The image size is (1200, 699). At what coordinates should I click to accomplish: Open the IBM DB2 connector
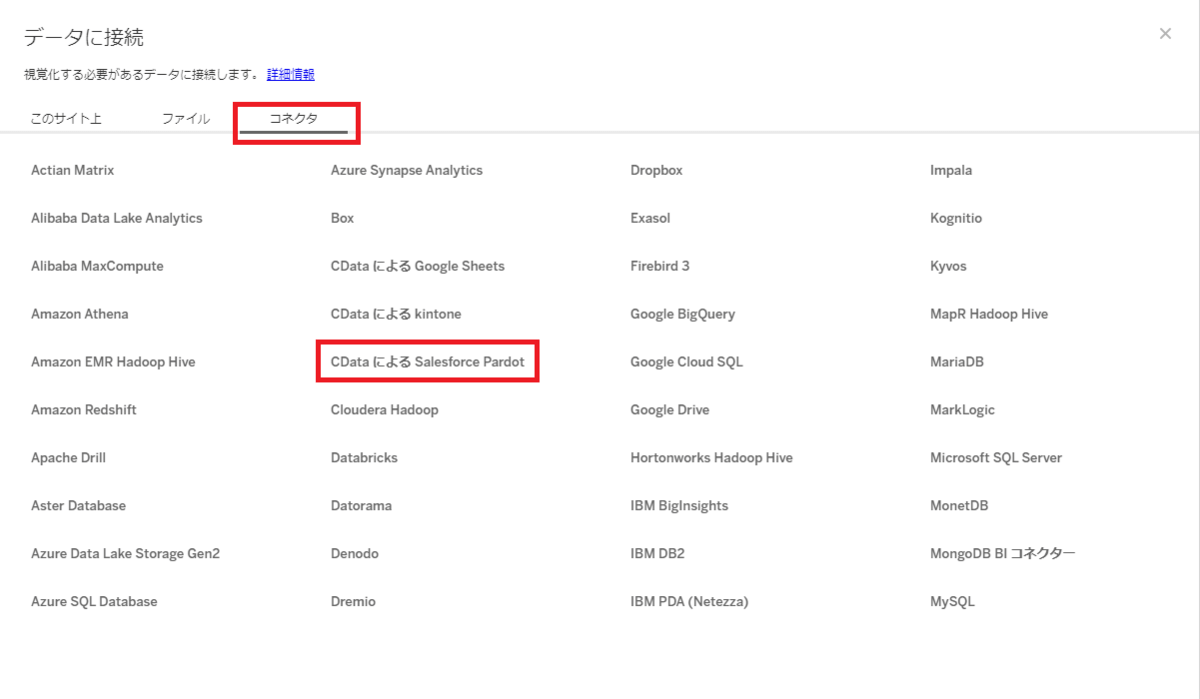click(x=658, y=554)
